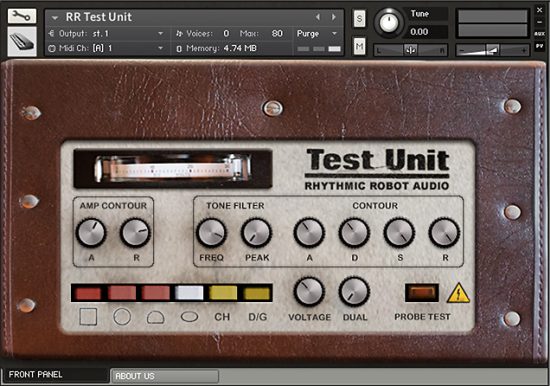
Task: Open instrument edit mode with wrench icon
Action: tap(22, 16)
